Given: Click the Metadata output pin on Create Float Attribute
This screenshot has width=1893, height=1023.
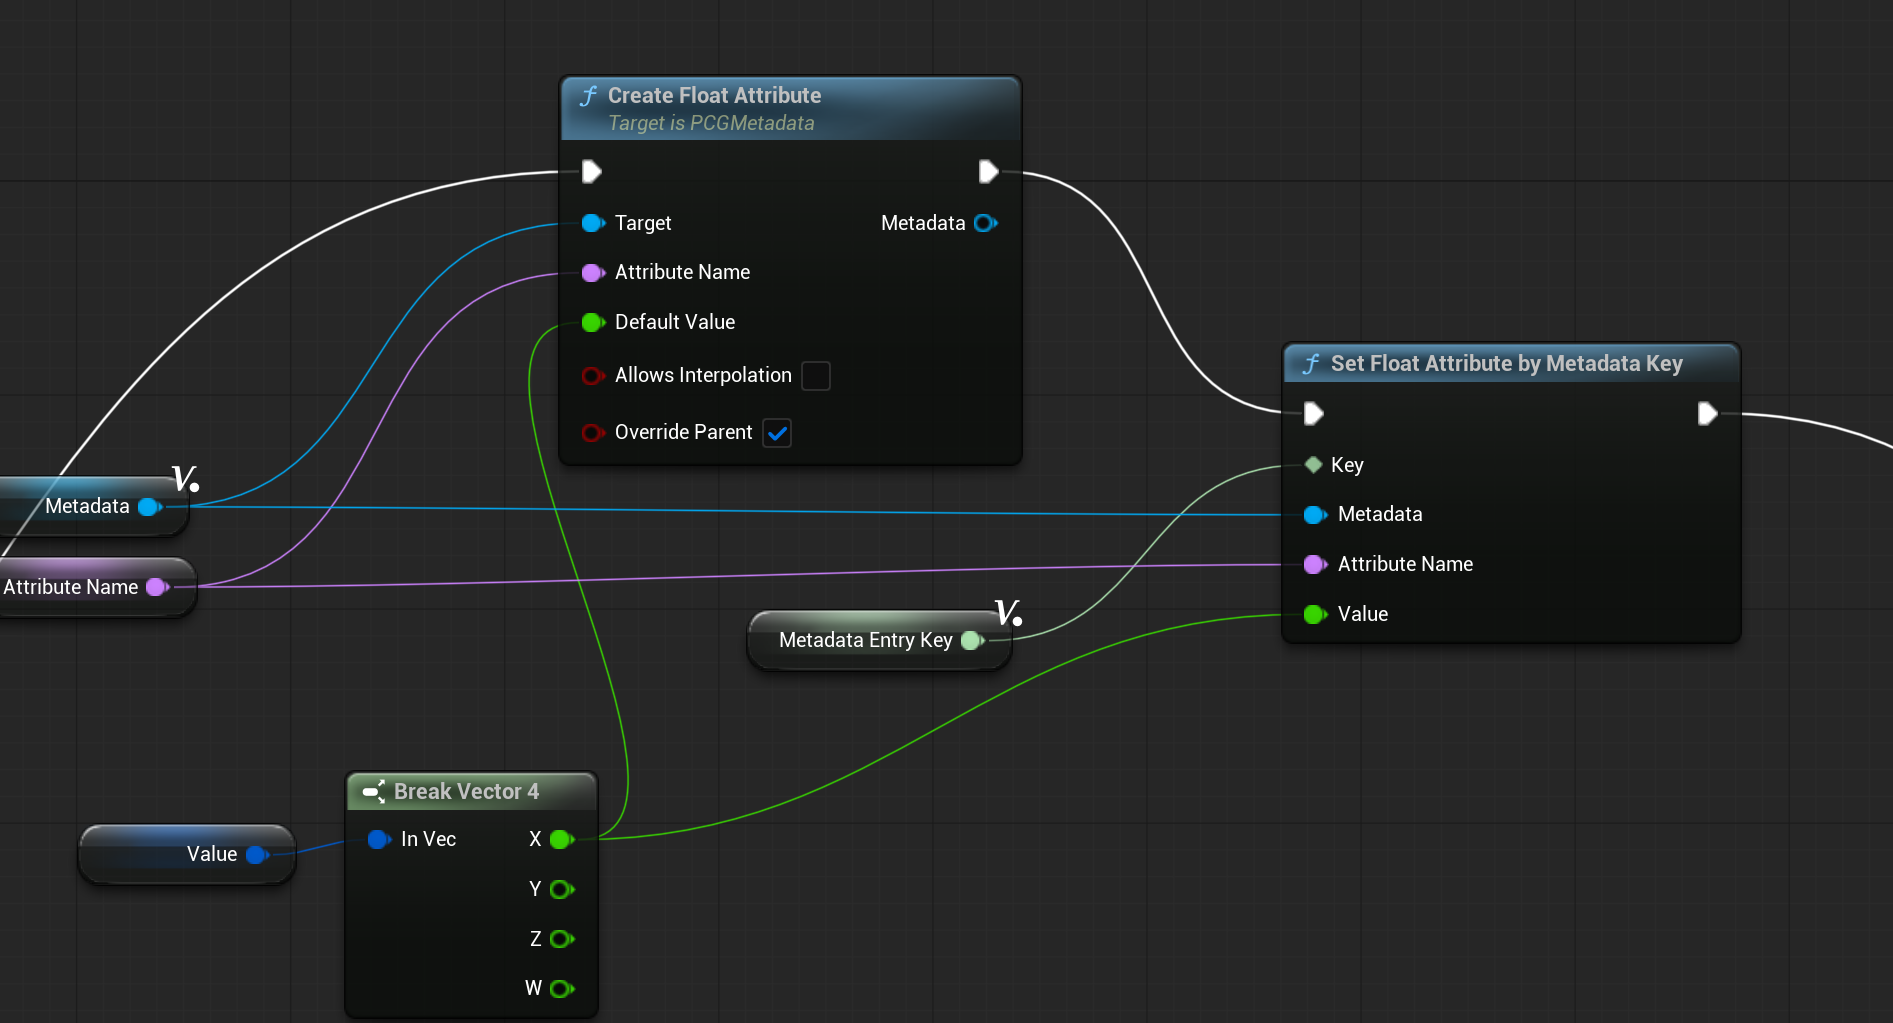Looking at the screenshot, I should click(x=985, y=223).
